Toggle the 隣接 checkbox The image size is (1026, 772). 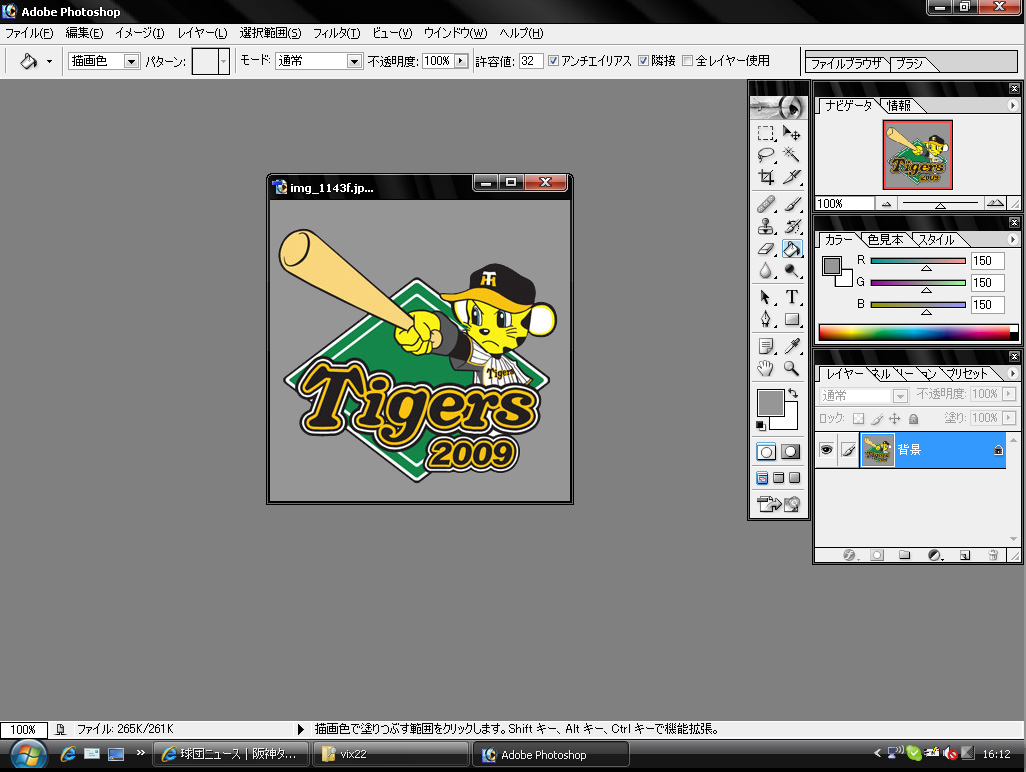(643, 61)
